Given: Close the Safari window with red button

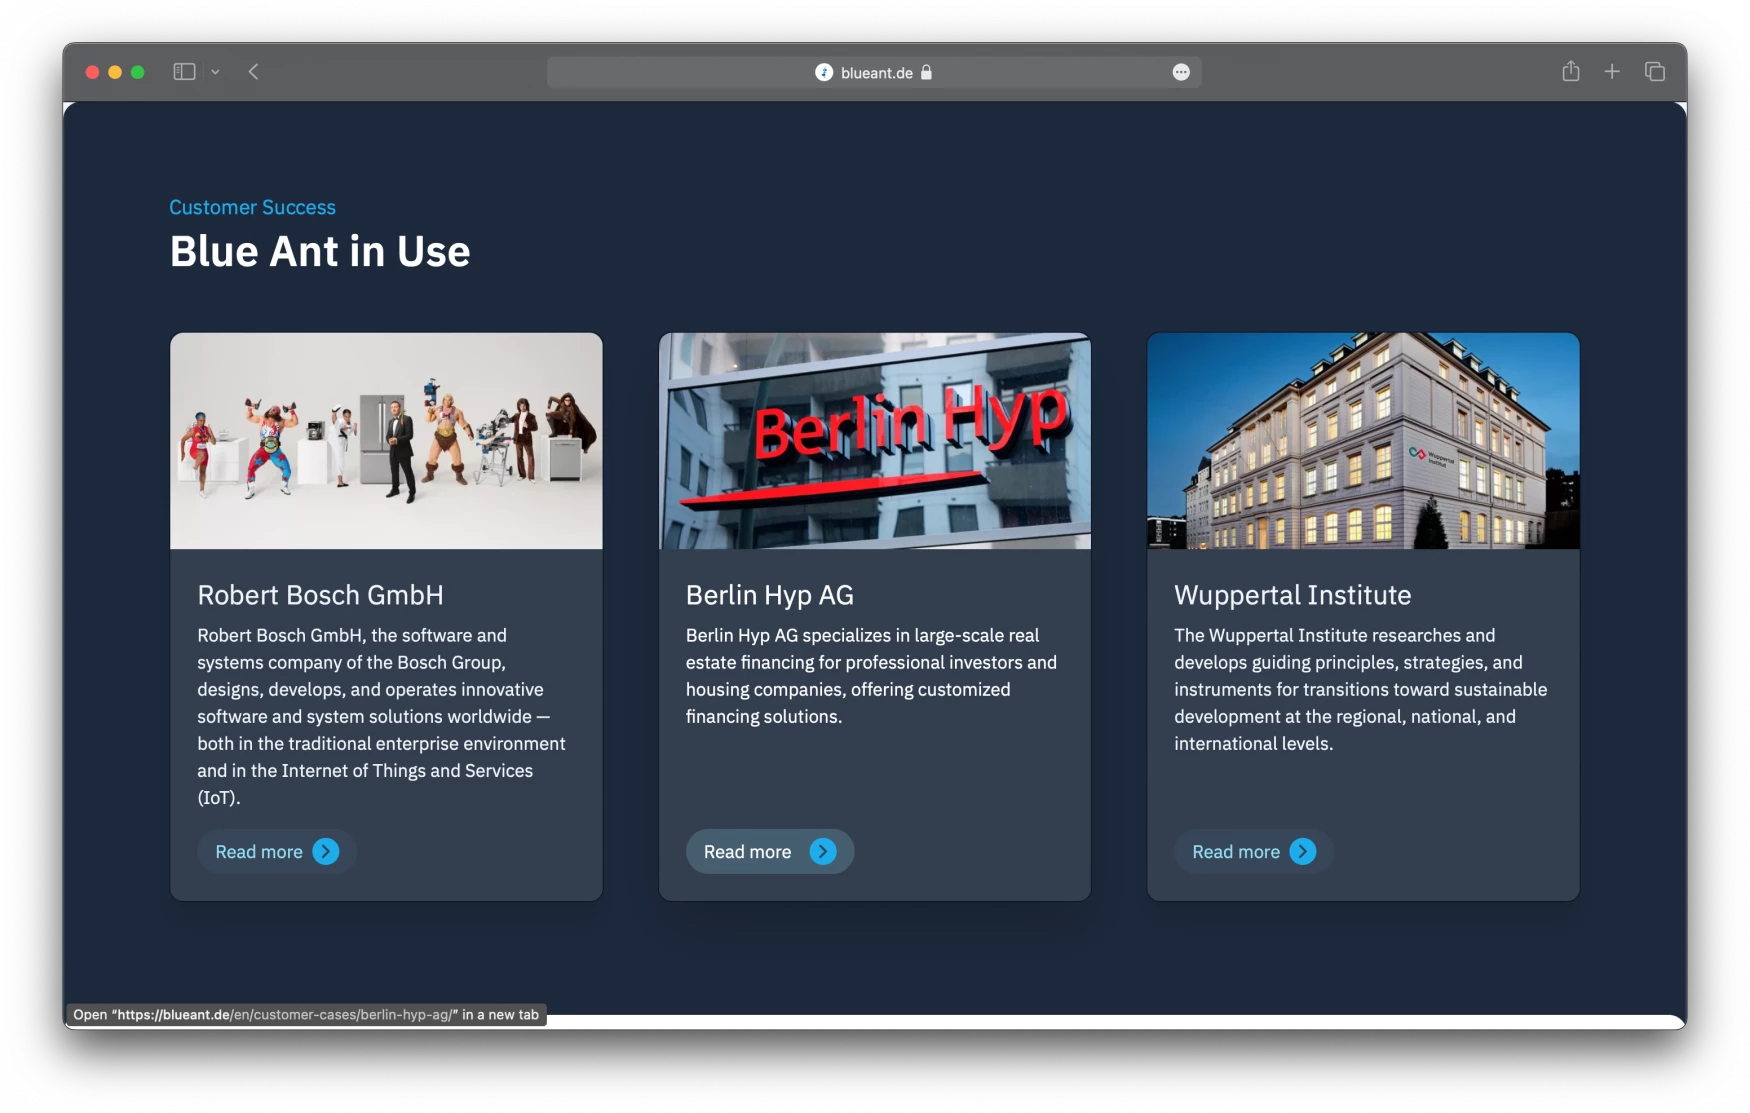Looking at the screenshot, I should pos(92,72).
